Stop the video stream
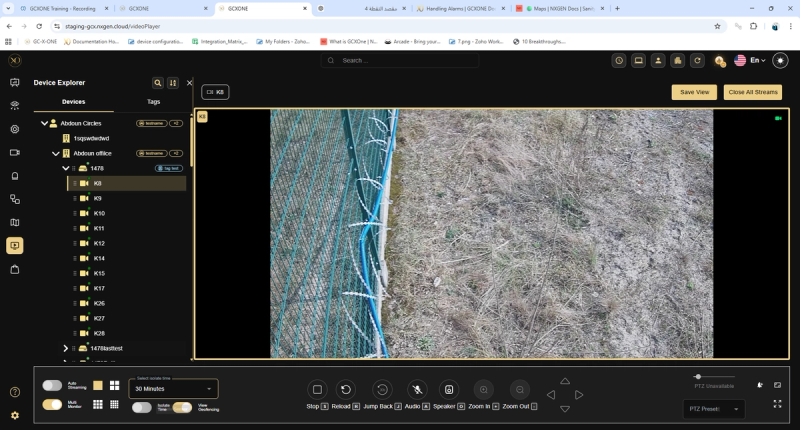The height and width of the screenshot is (430, 800). click(x=317, y=390)
